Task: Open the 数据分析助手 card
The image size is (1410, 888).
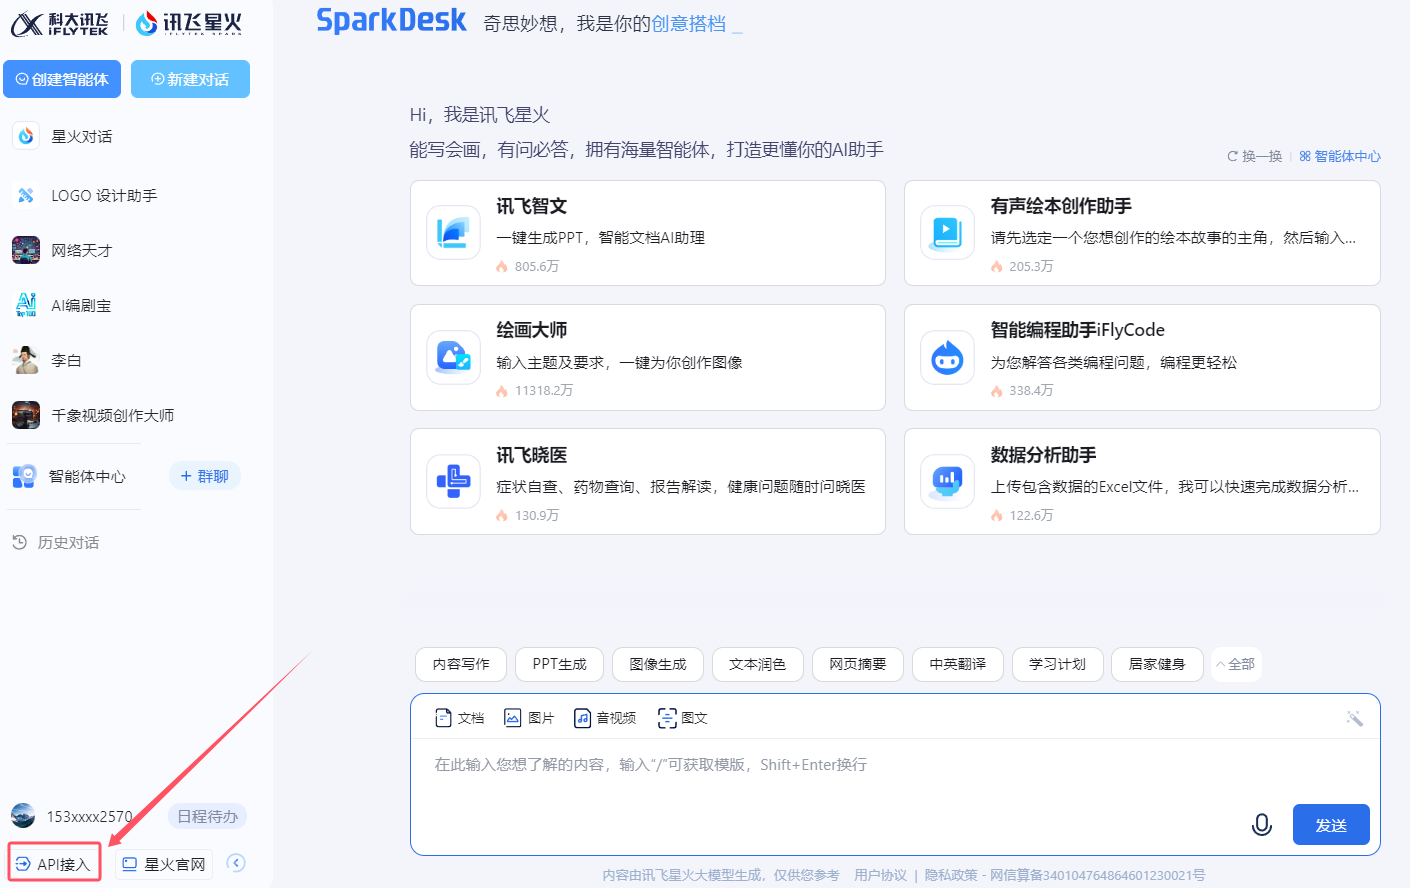Action: pyautogui.click(x=1142, y=481)
